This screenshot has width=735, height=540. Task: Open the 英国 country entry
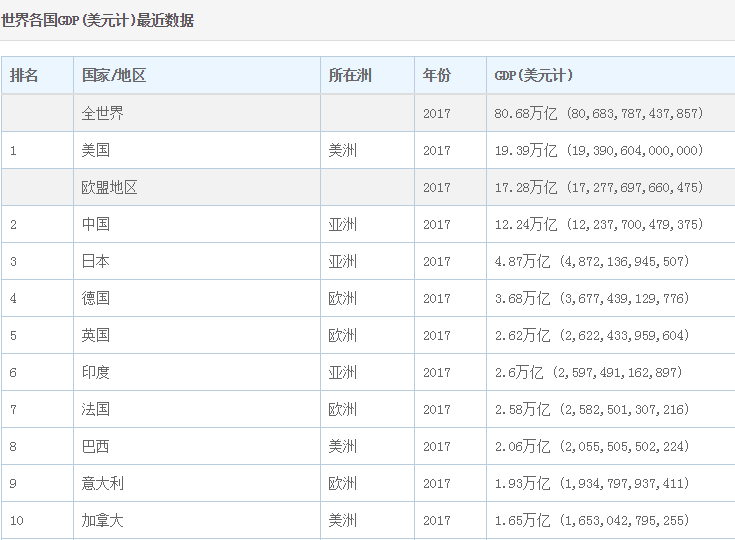pyautogui.click(x=96, y=335)
